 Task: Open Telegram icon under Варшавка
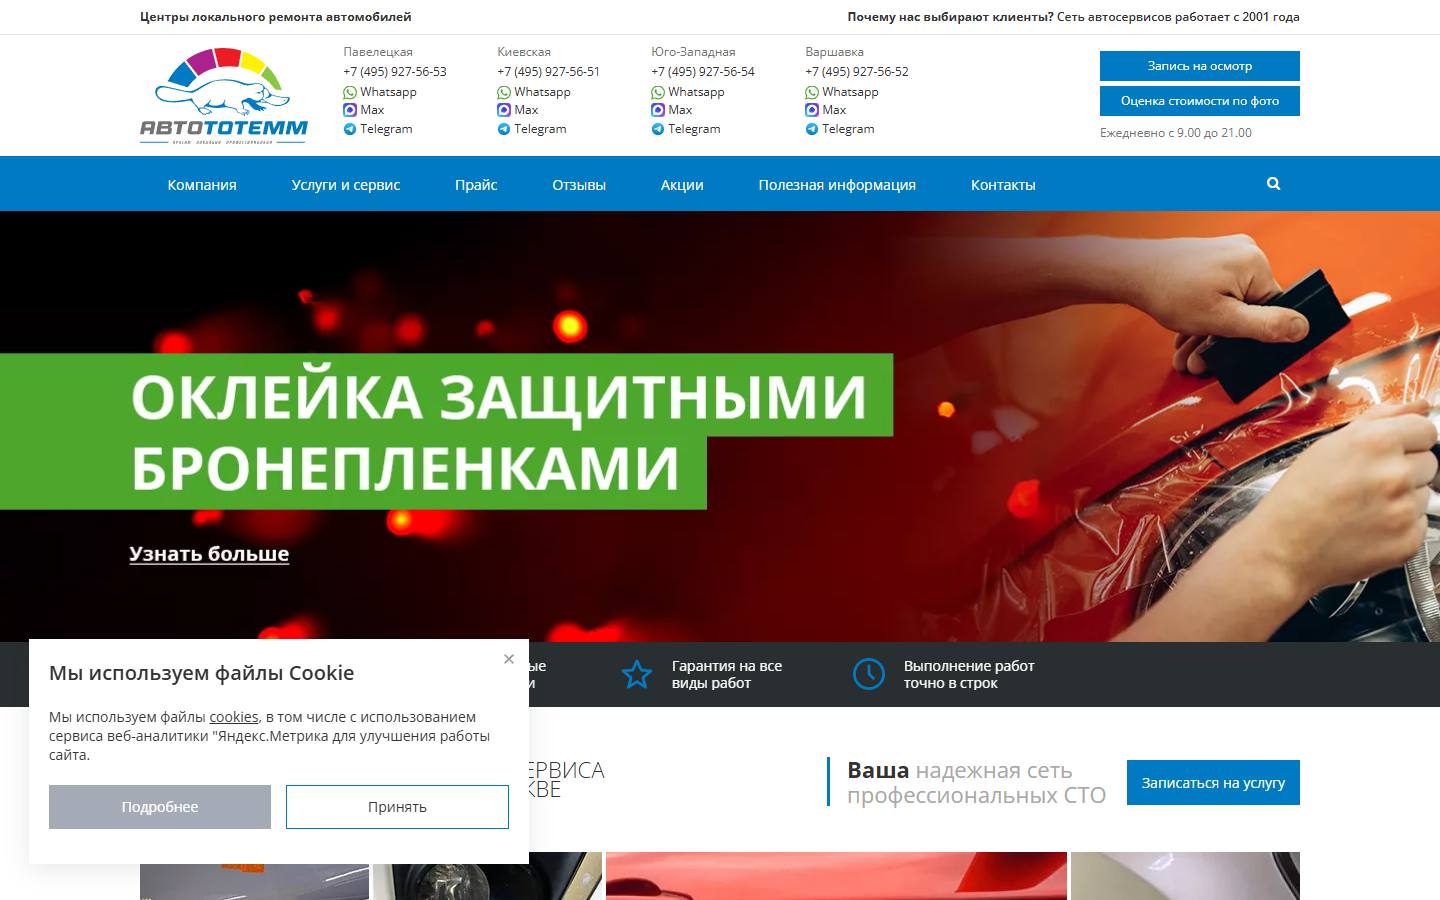(812, 129)
